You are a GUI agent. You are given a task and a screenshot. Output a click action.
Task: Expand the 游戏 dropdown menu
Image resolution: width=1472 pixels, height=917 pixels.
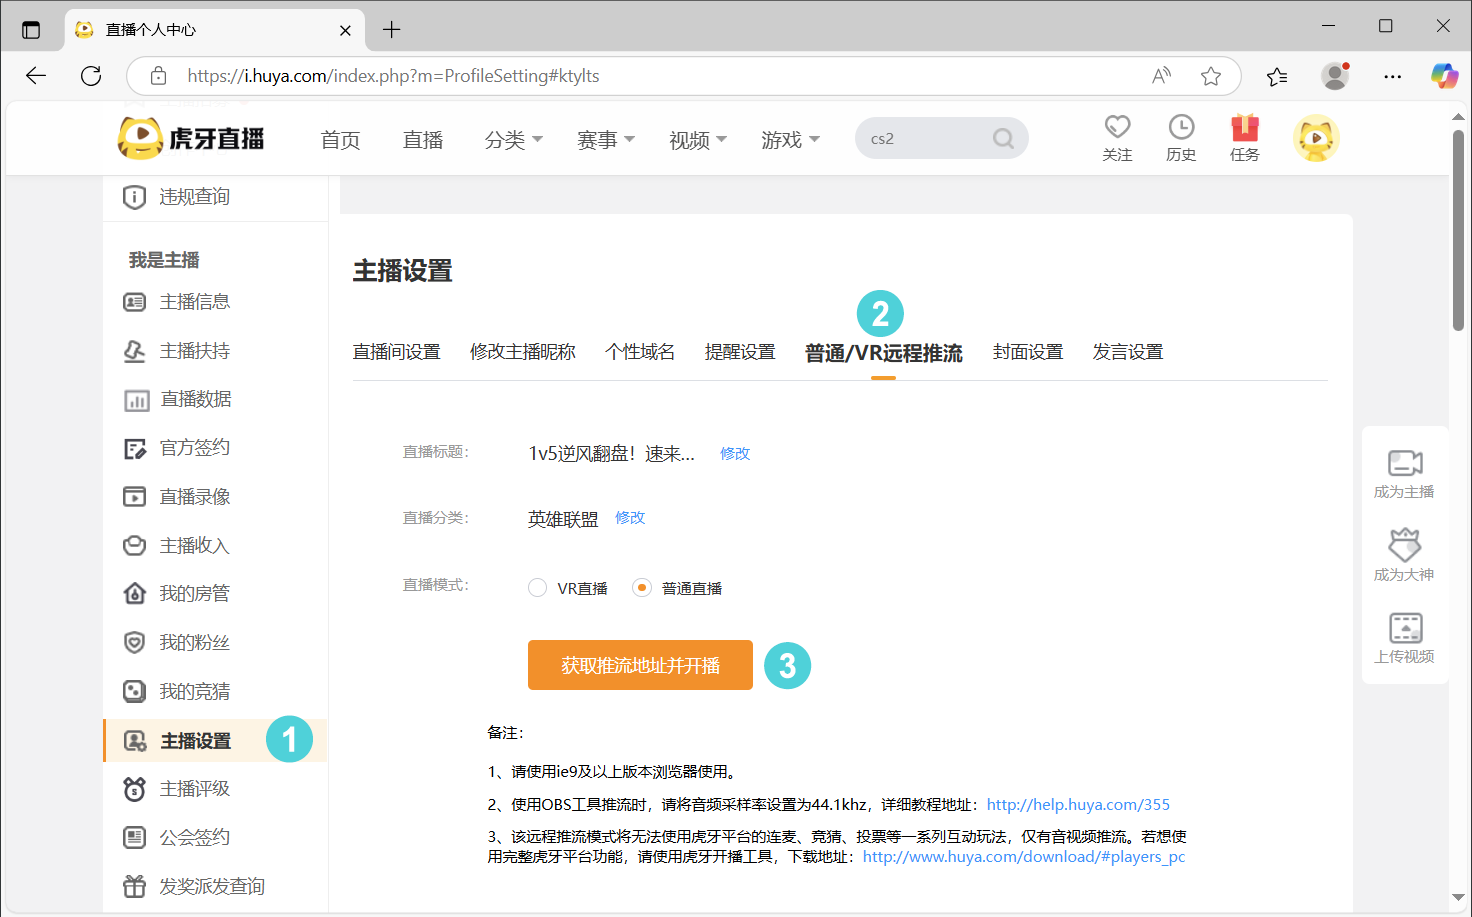point(789,140)
